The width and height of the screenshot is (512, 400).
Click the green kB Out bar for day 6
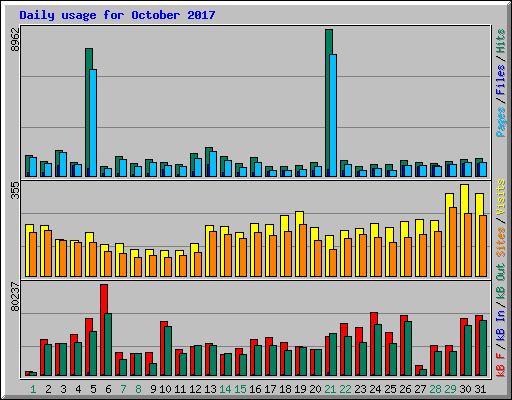pos(108,344)
